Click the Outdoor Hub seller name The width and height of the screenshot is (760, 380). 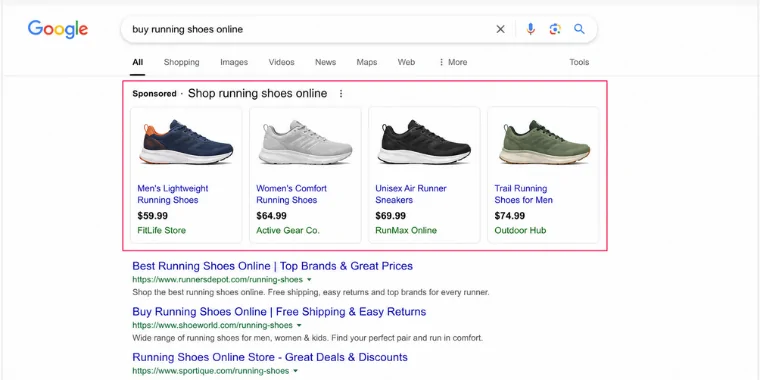pos(520,230)
